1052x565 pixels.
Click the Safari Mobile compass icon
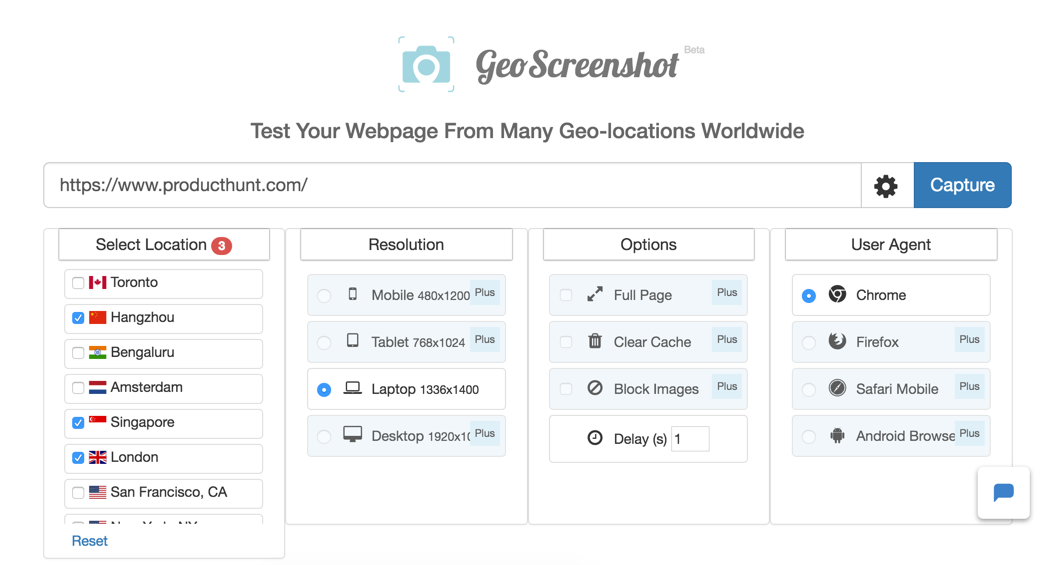[837, 388]
